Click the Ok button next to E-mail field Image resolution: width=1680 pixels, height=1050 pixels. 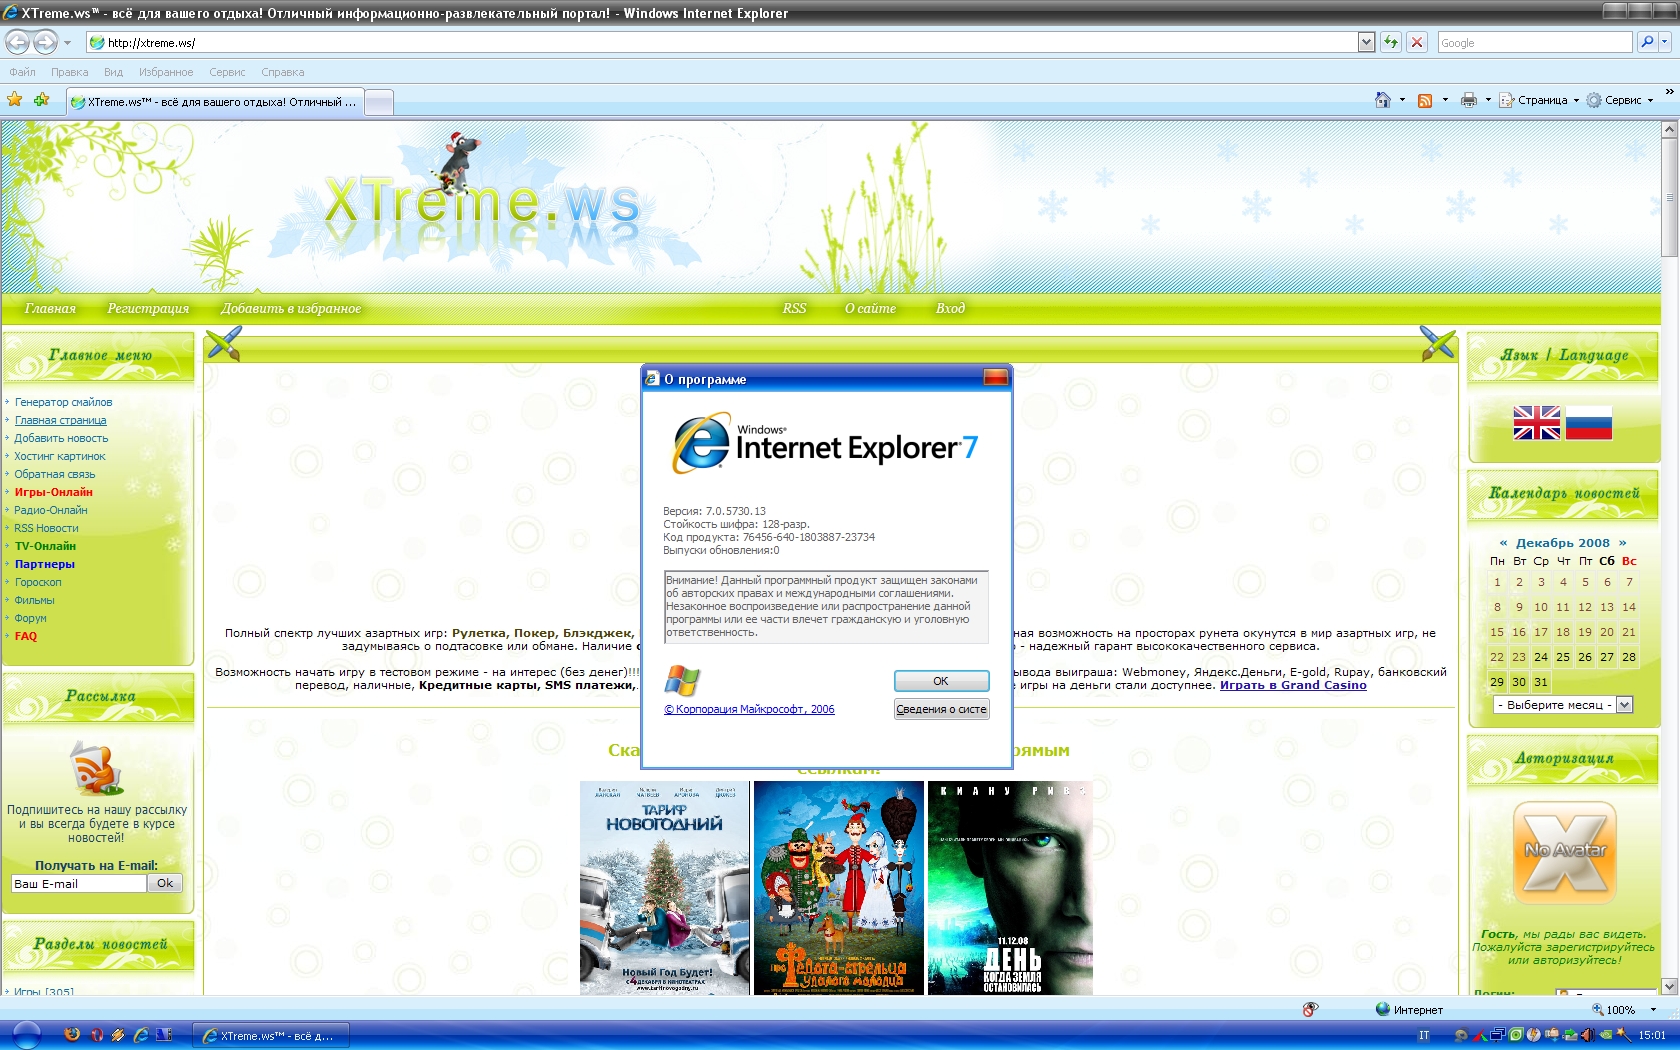[x=165, y=883]
